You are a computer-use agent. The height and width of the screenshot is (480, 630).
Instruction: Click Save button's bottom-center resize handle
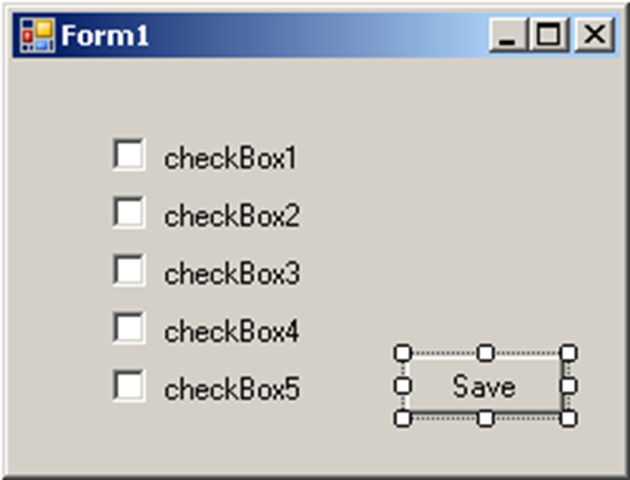coord(485,418)
